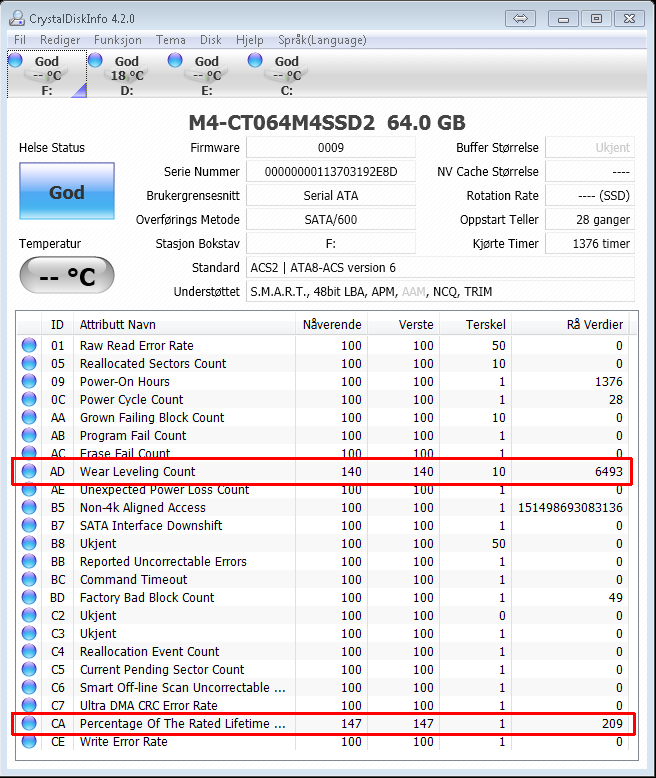This screenshot has width=656, height=778.
Task: Click the blue God health status button
Action: (x=67, y=191)
